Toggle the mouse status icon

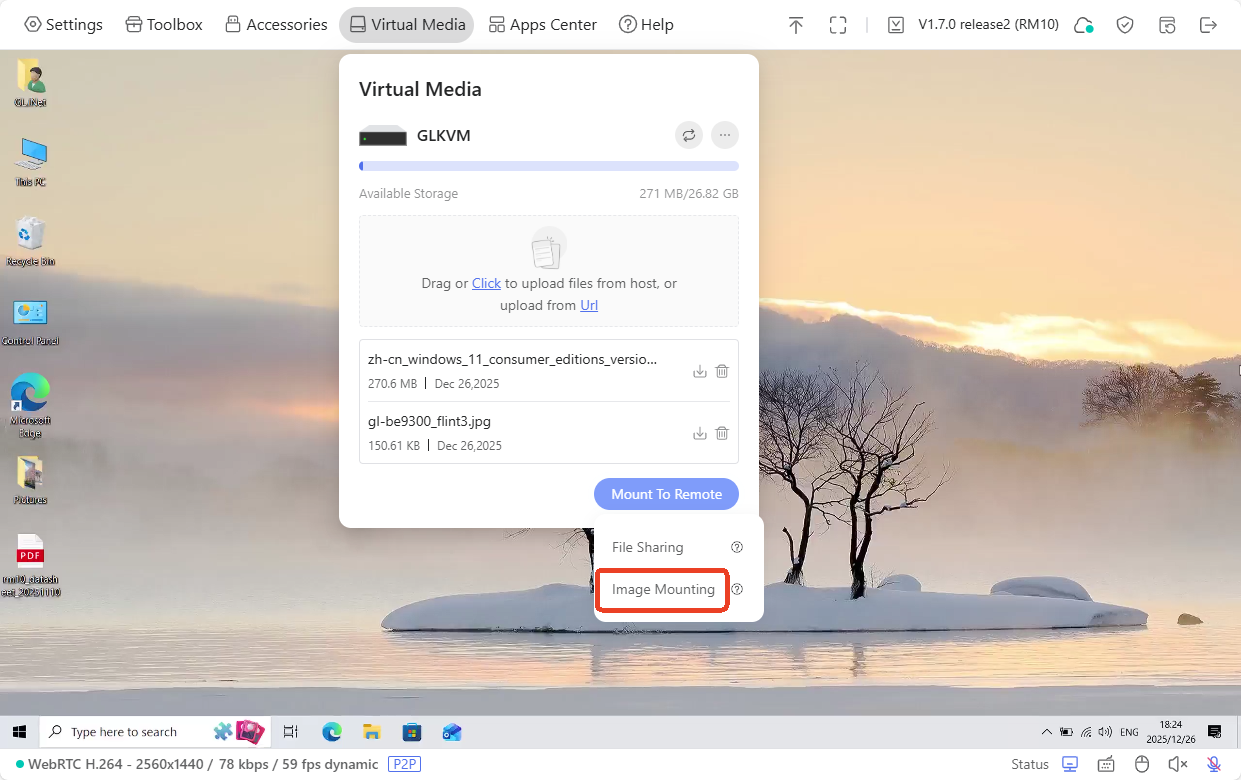[x=1142, y=764]
